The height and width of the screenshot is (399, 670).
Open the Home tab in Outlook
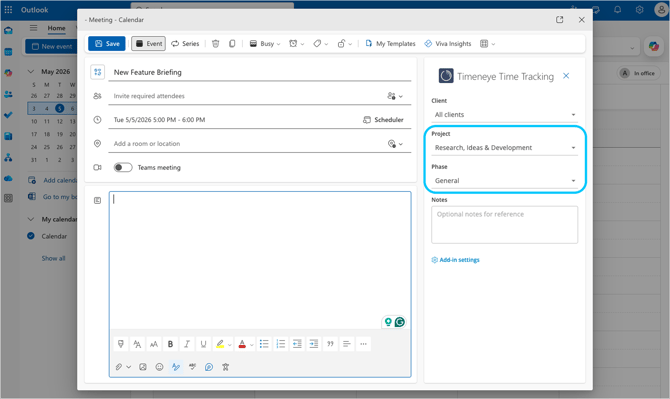coord(56,28)
